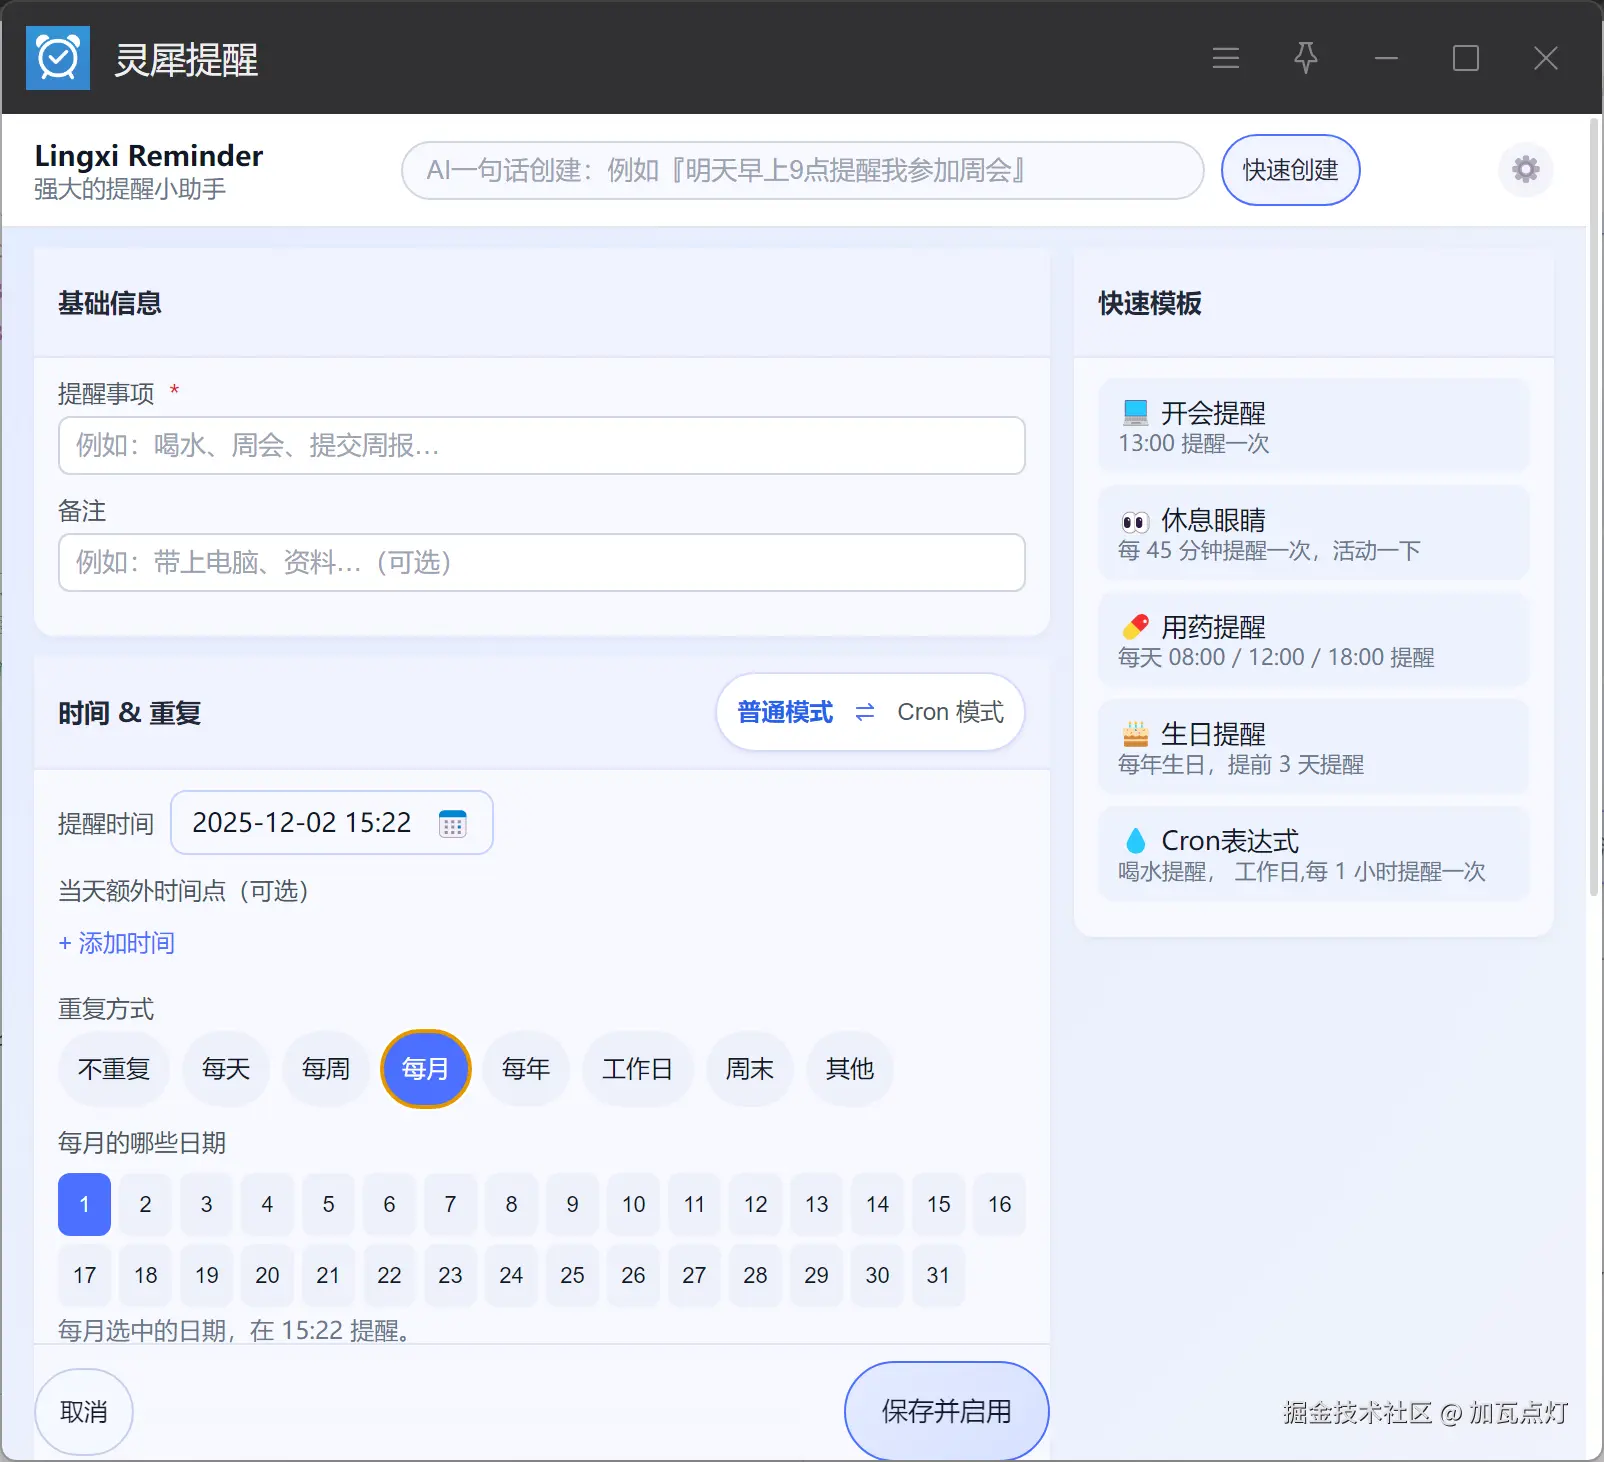The width and height of the screenshot is (1604, 1462).
Task: Toggle day 22 of the month
Action: click(389, 1275)
